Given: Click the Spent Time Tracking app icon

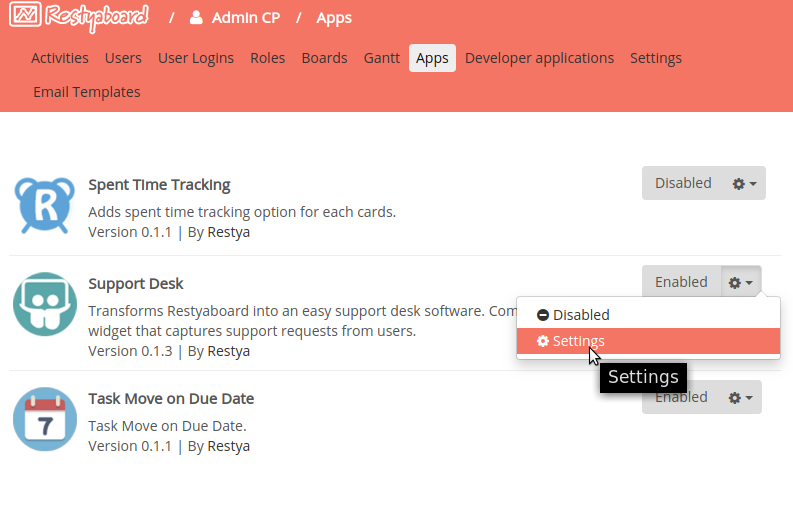Looking at the screenshot, I should tap(45, 203).
